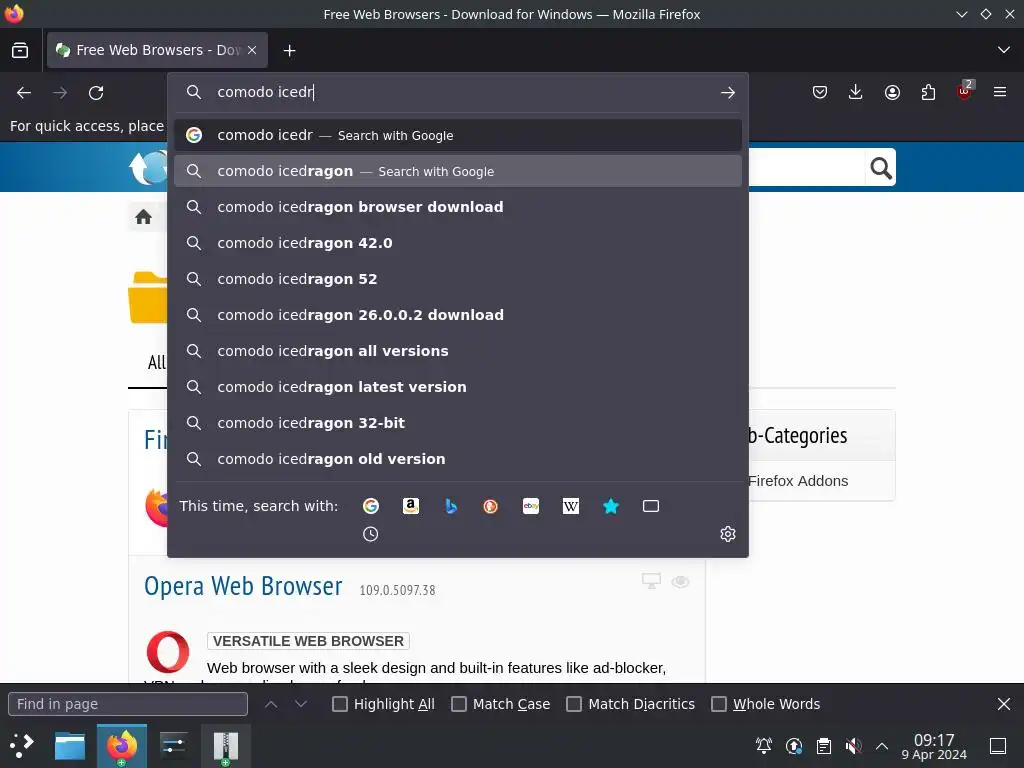Search this time with Google icon

point(371,506)
